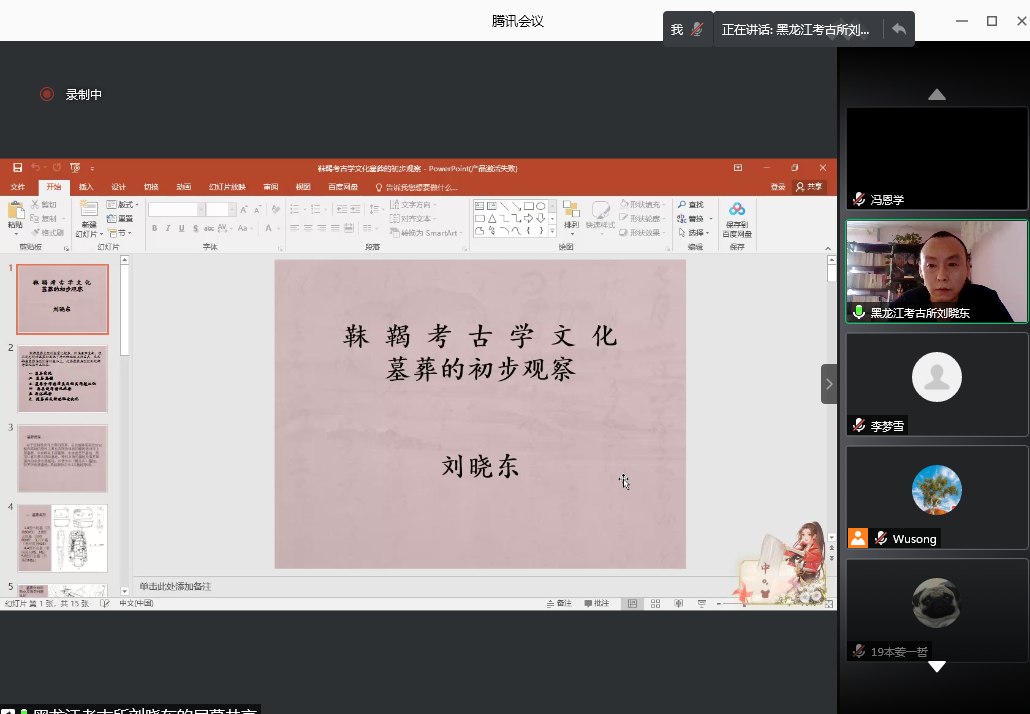Click the 新建幻灯片 button
1030x714 pixels.
(x=89, y=217)
